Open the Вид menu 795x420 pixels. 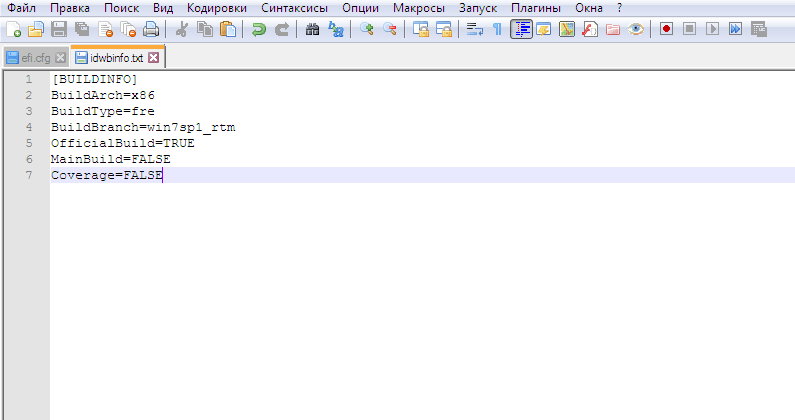point(163,8)
